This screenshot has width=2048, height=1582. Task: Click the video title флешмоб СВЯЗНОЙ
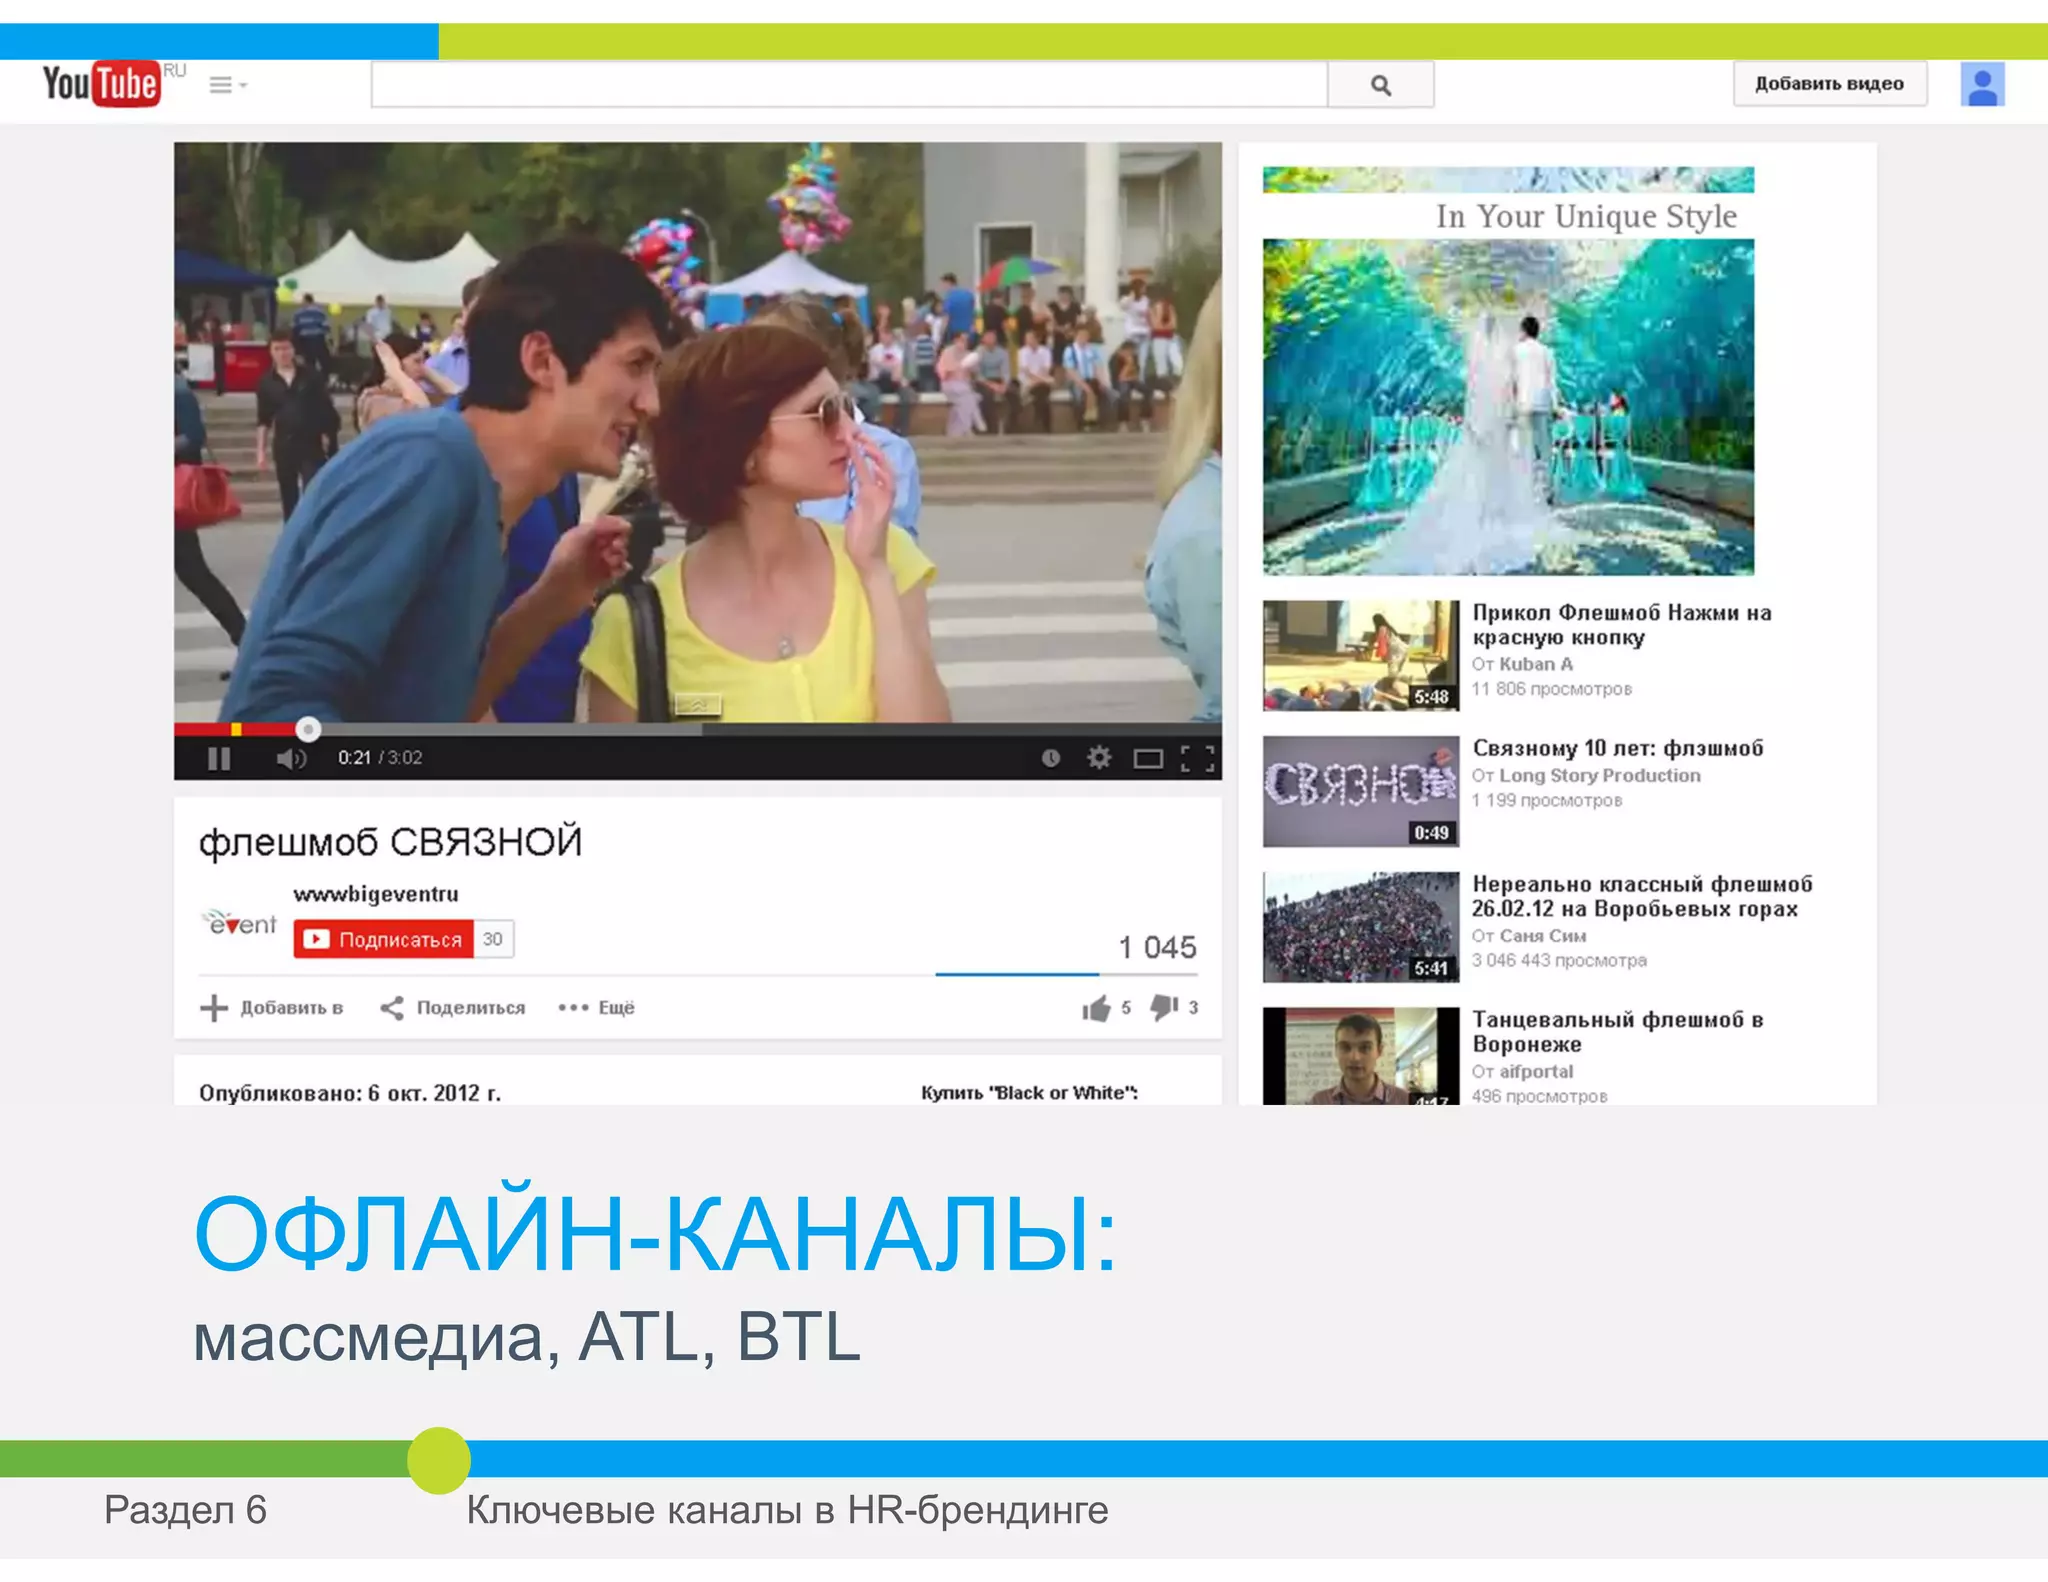click(390, 842)
